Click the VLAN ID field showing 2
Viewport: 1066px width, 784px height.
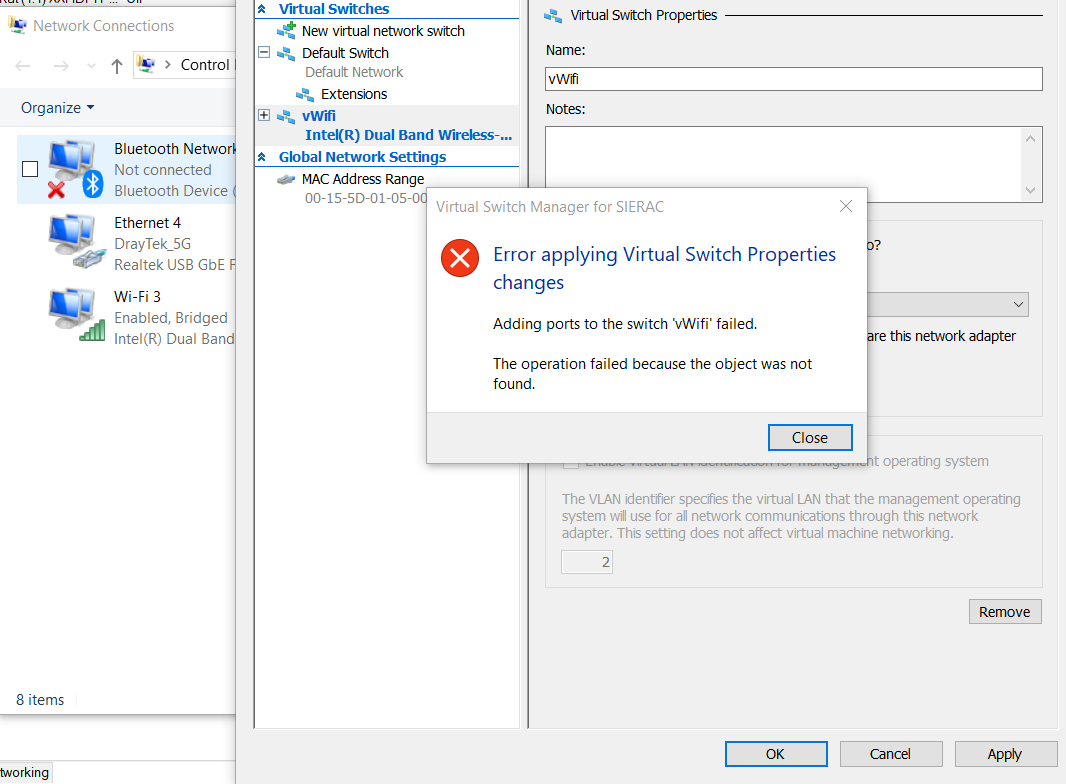pyautogui.click(x=587, y=562)
